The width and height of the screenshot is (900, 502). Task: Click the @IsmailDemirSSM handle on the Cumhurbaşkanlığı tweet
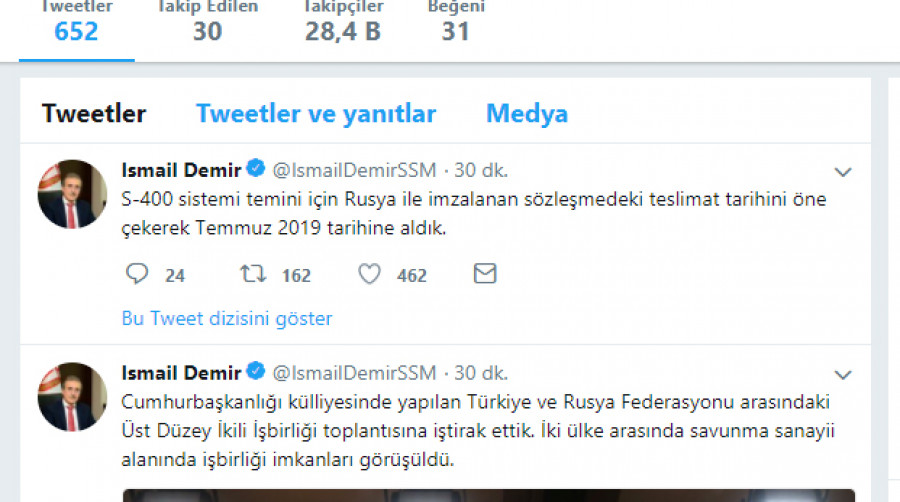tap(354, 373)
